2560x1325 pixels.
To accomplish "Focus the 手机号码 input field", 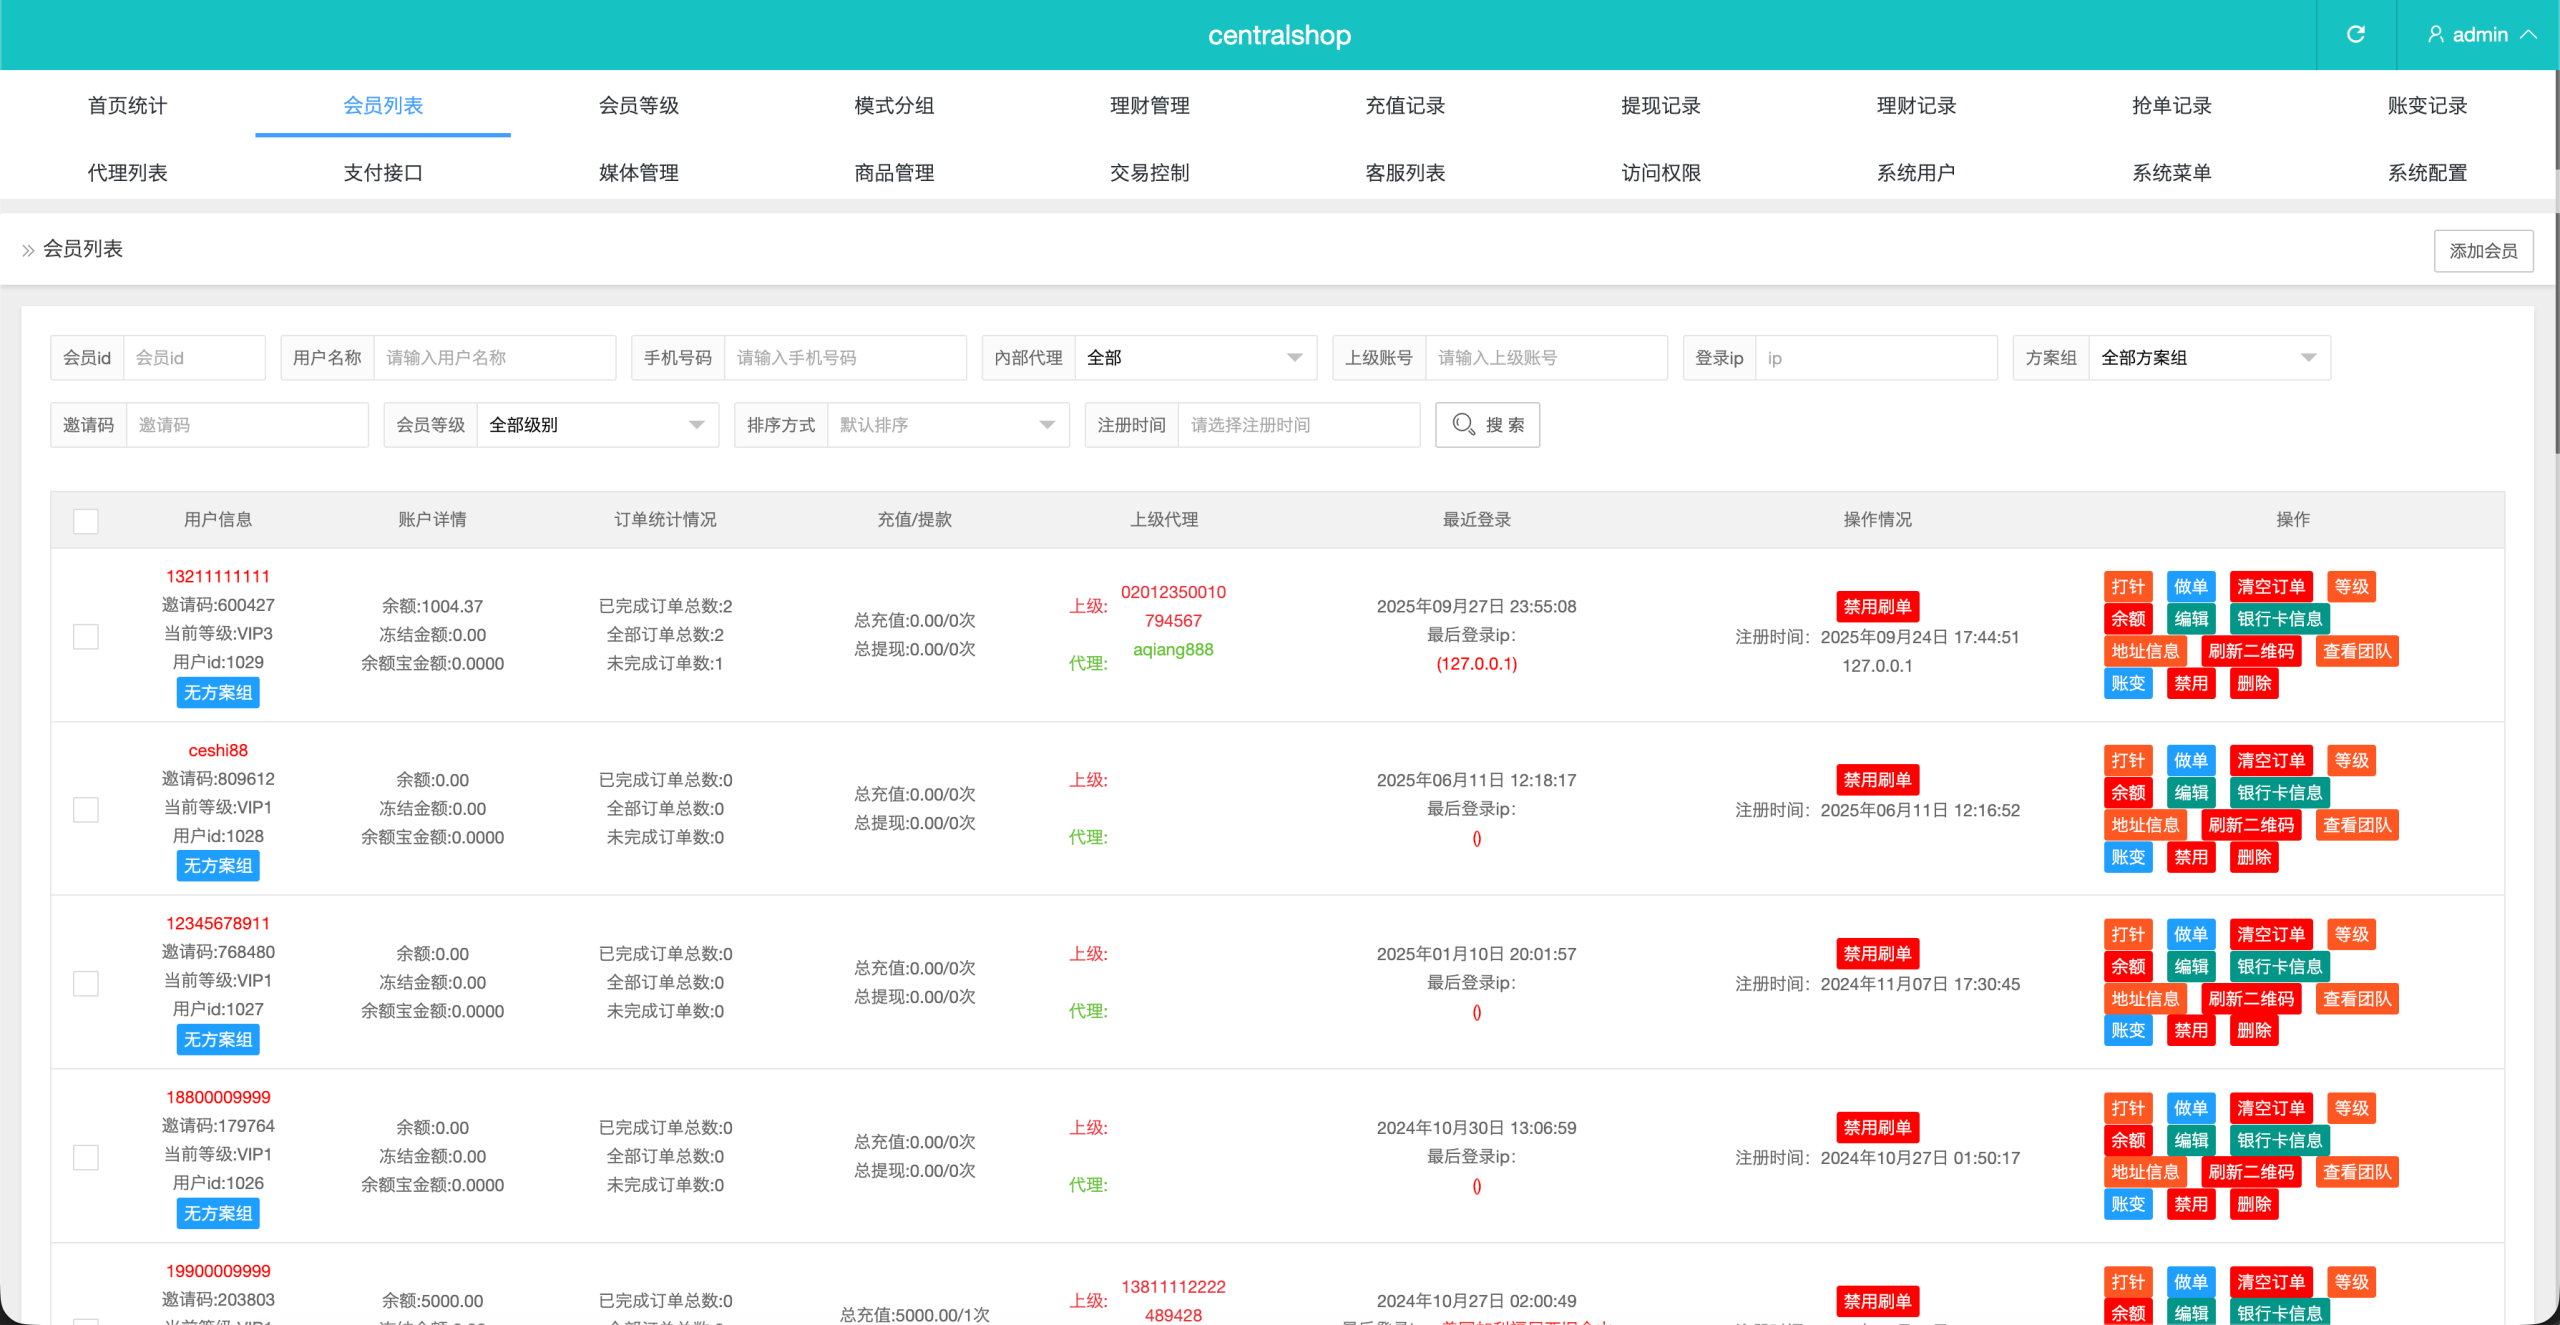I will [x=844, y=358].
